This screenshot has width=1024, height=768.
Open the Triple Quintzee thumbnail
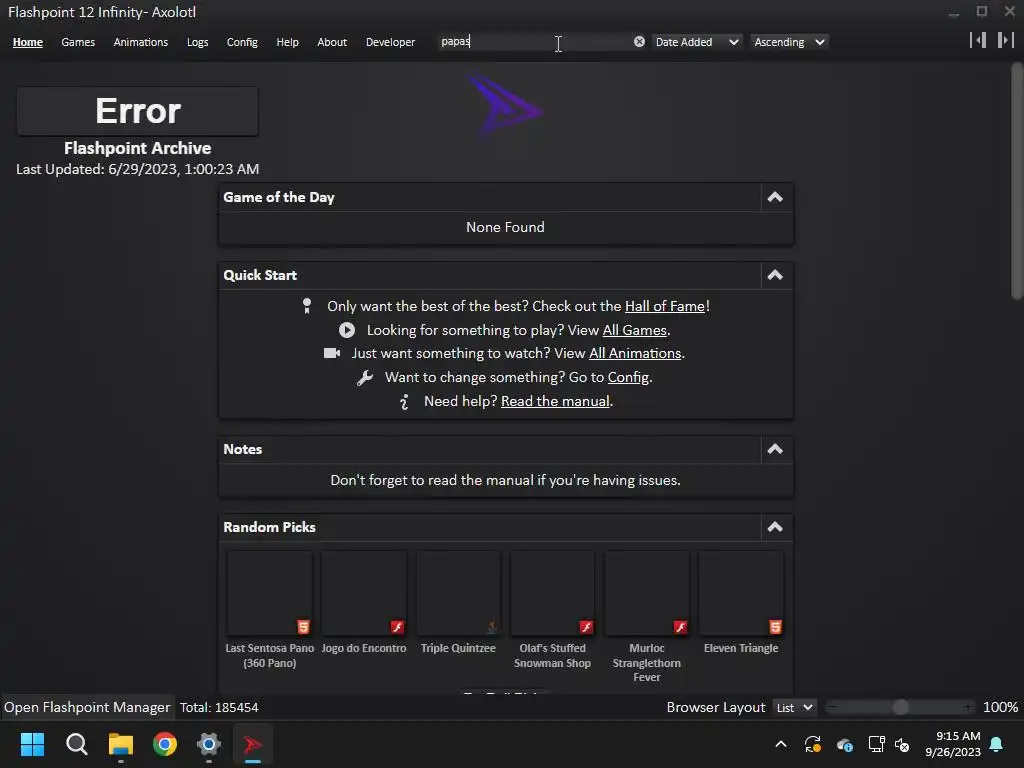(458, 593)
